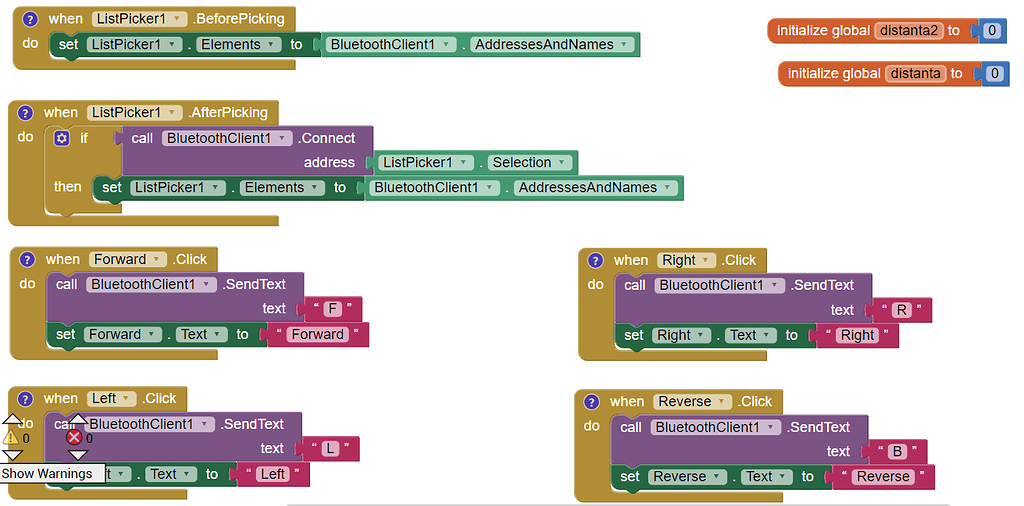1024x506 pixels.
Task: Click the help icon on Right.Click event block
Action: [x=596, y=260]
